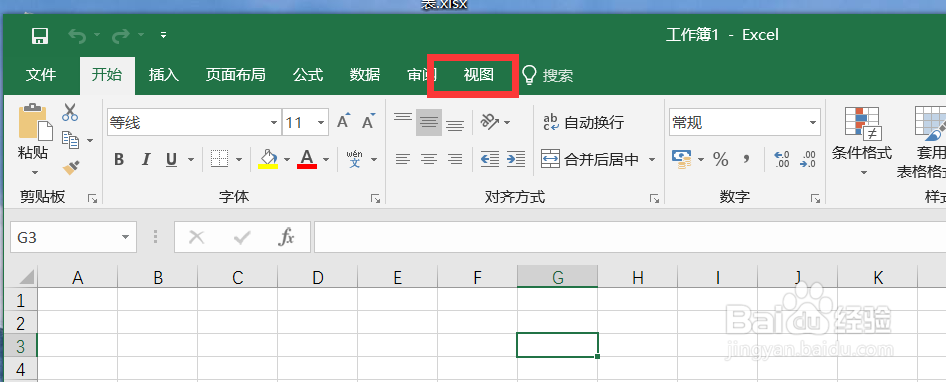946x382 pixels.
Task: Click the 条件格式 button
Action: point(862,141)
